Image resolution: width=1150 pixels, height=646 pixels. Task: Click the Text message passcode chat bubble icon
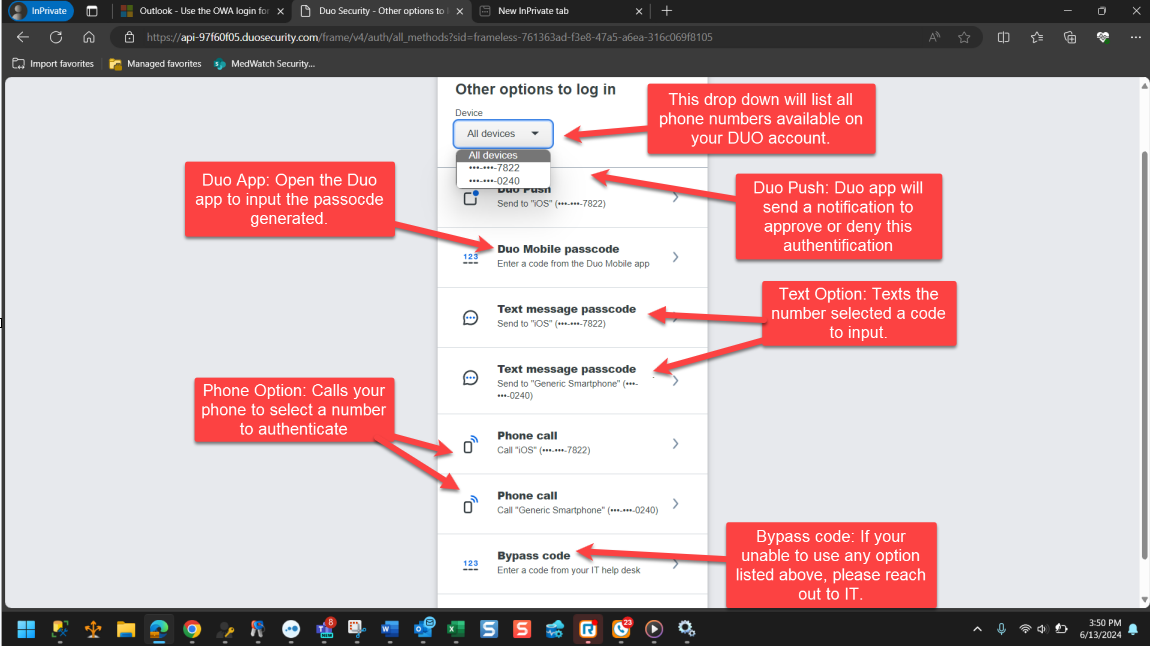point(470,316)
